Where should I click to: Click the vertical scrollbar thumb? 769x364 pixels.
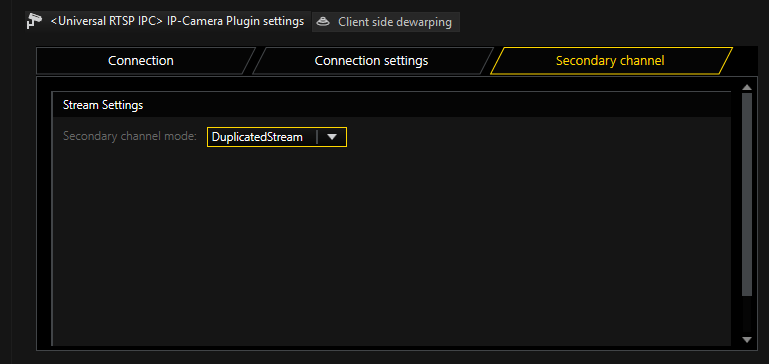tap(747, 194)
